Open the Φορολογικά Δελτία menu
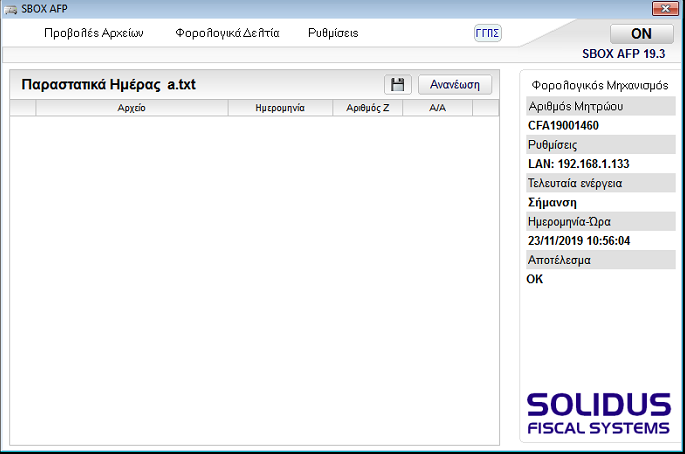 click(x=227, y=33)
